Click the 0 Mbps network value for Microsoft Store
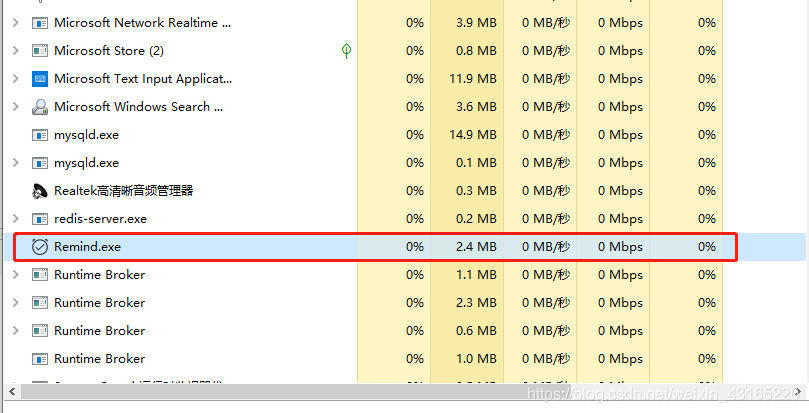 point(620,51)
